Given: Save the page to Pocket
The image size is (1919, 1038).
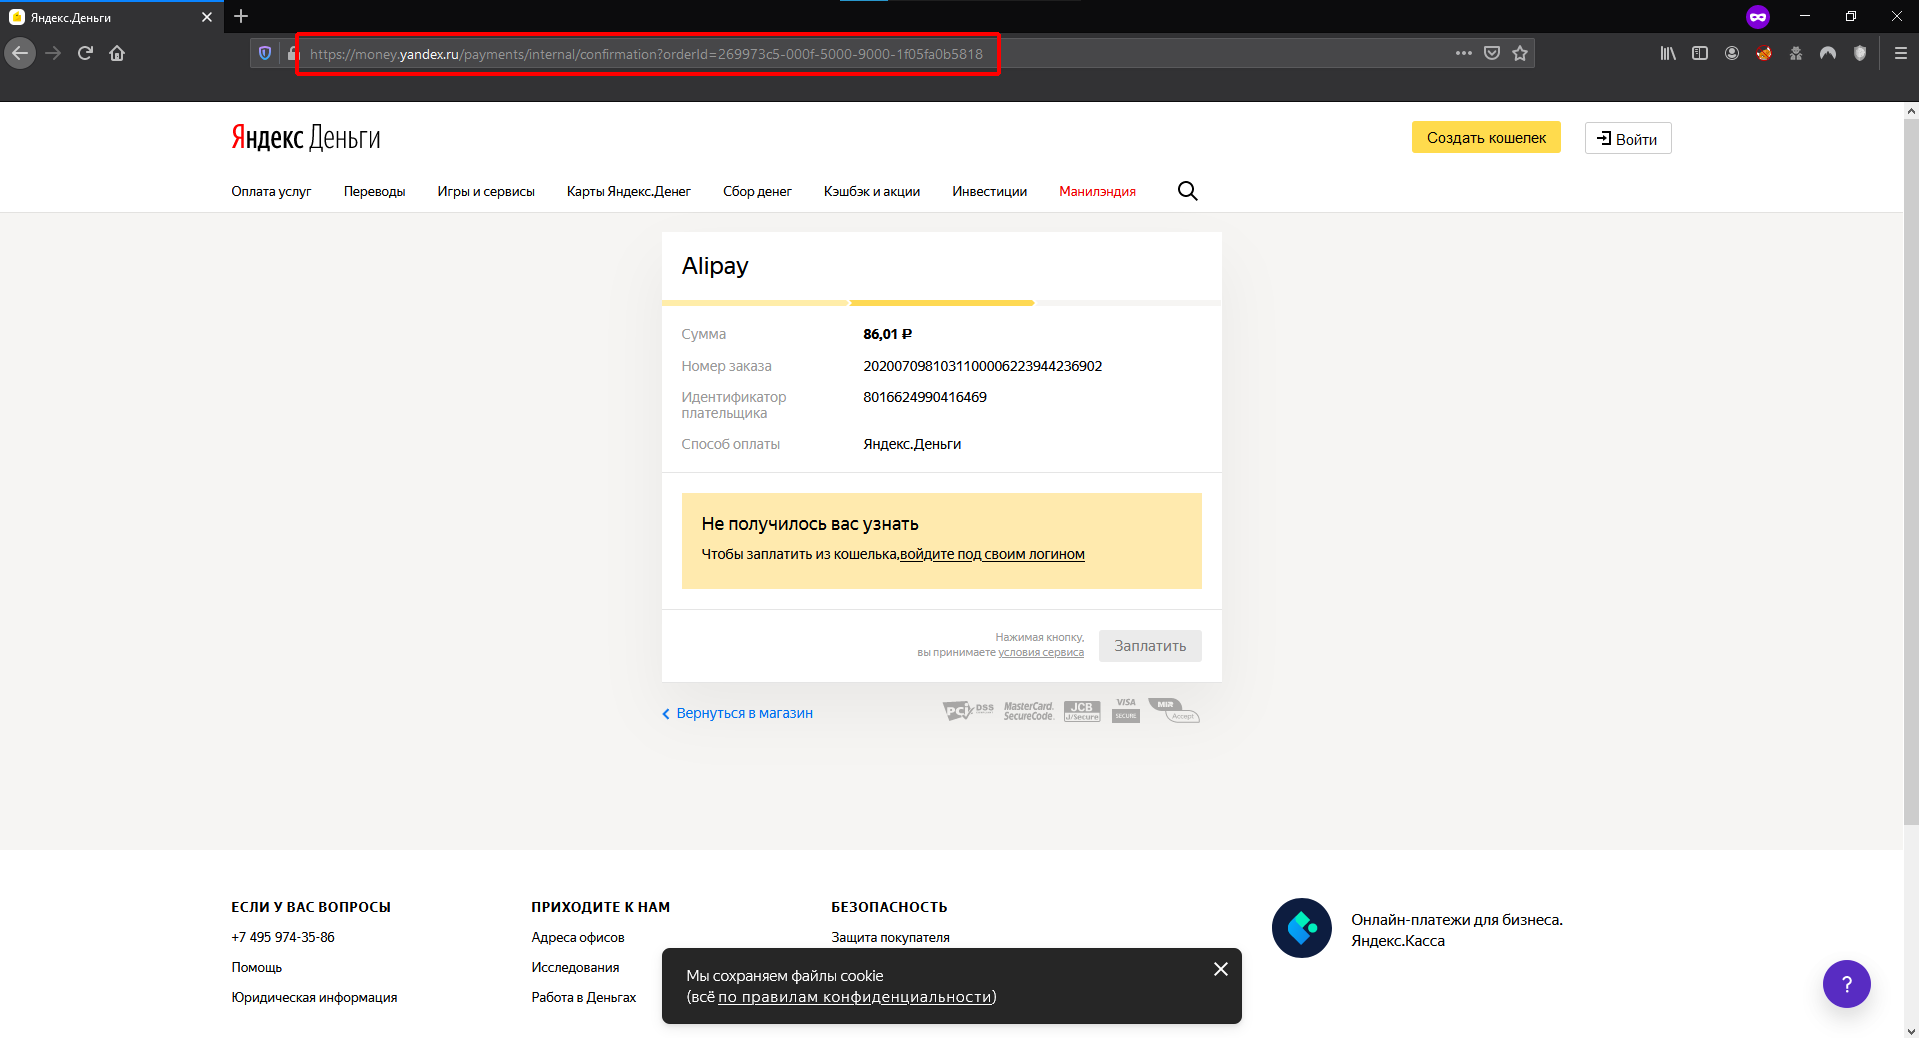Looking at the screenshot, I should coord(1492,53).
